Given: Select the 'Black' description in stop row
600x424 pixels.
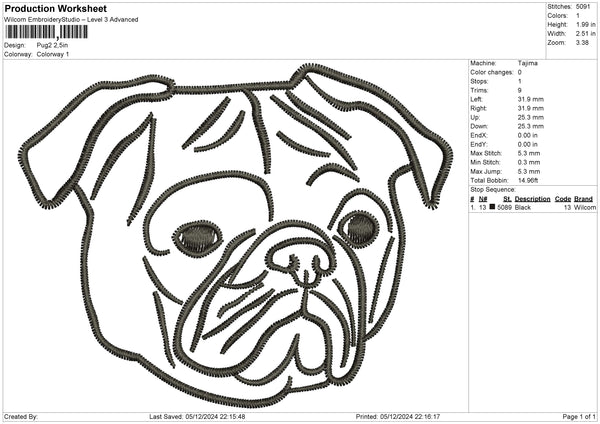Looking at the screenshot, I should [523, 207].
